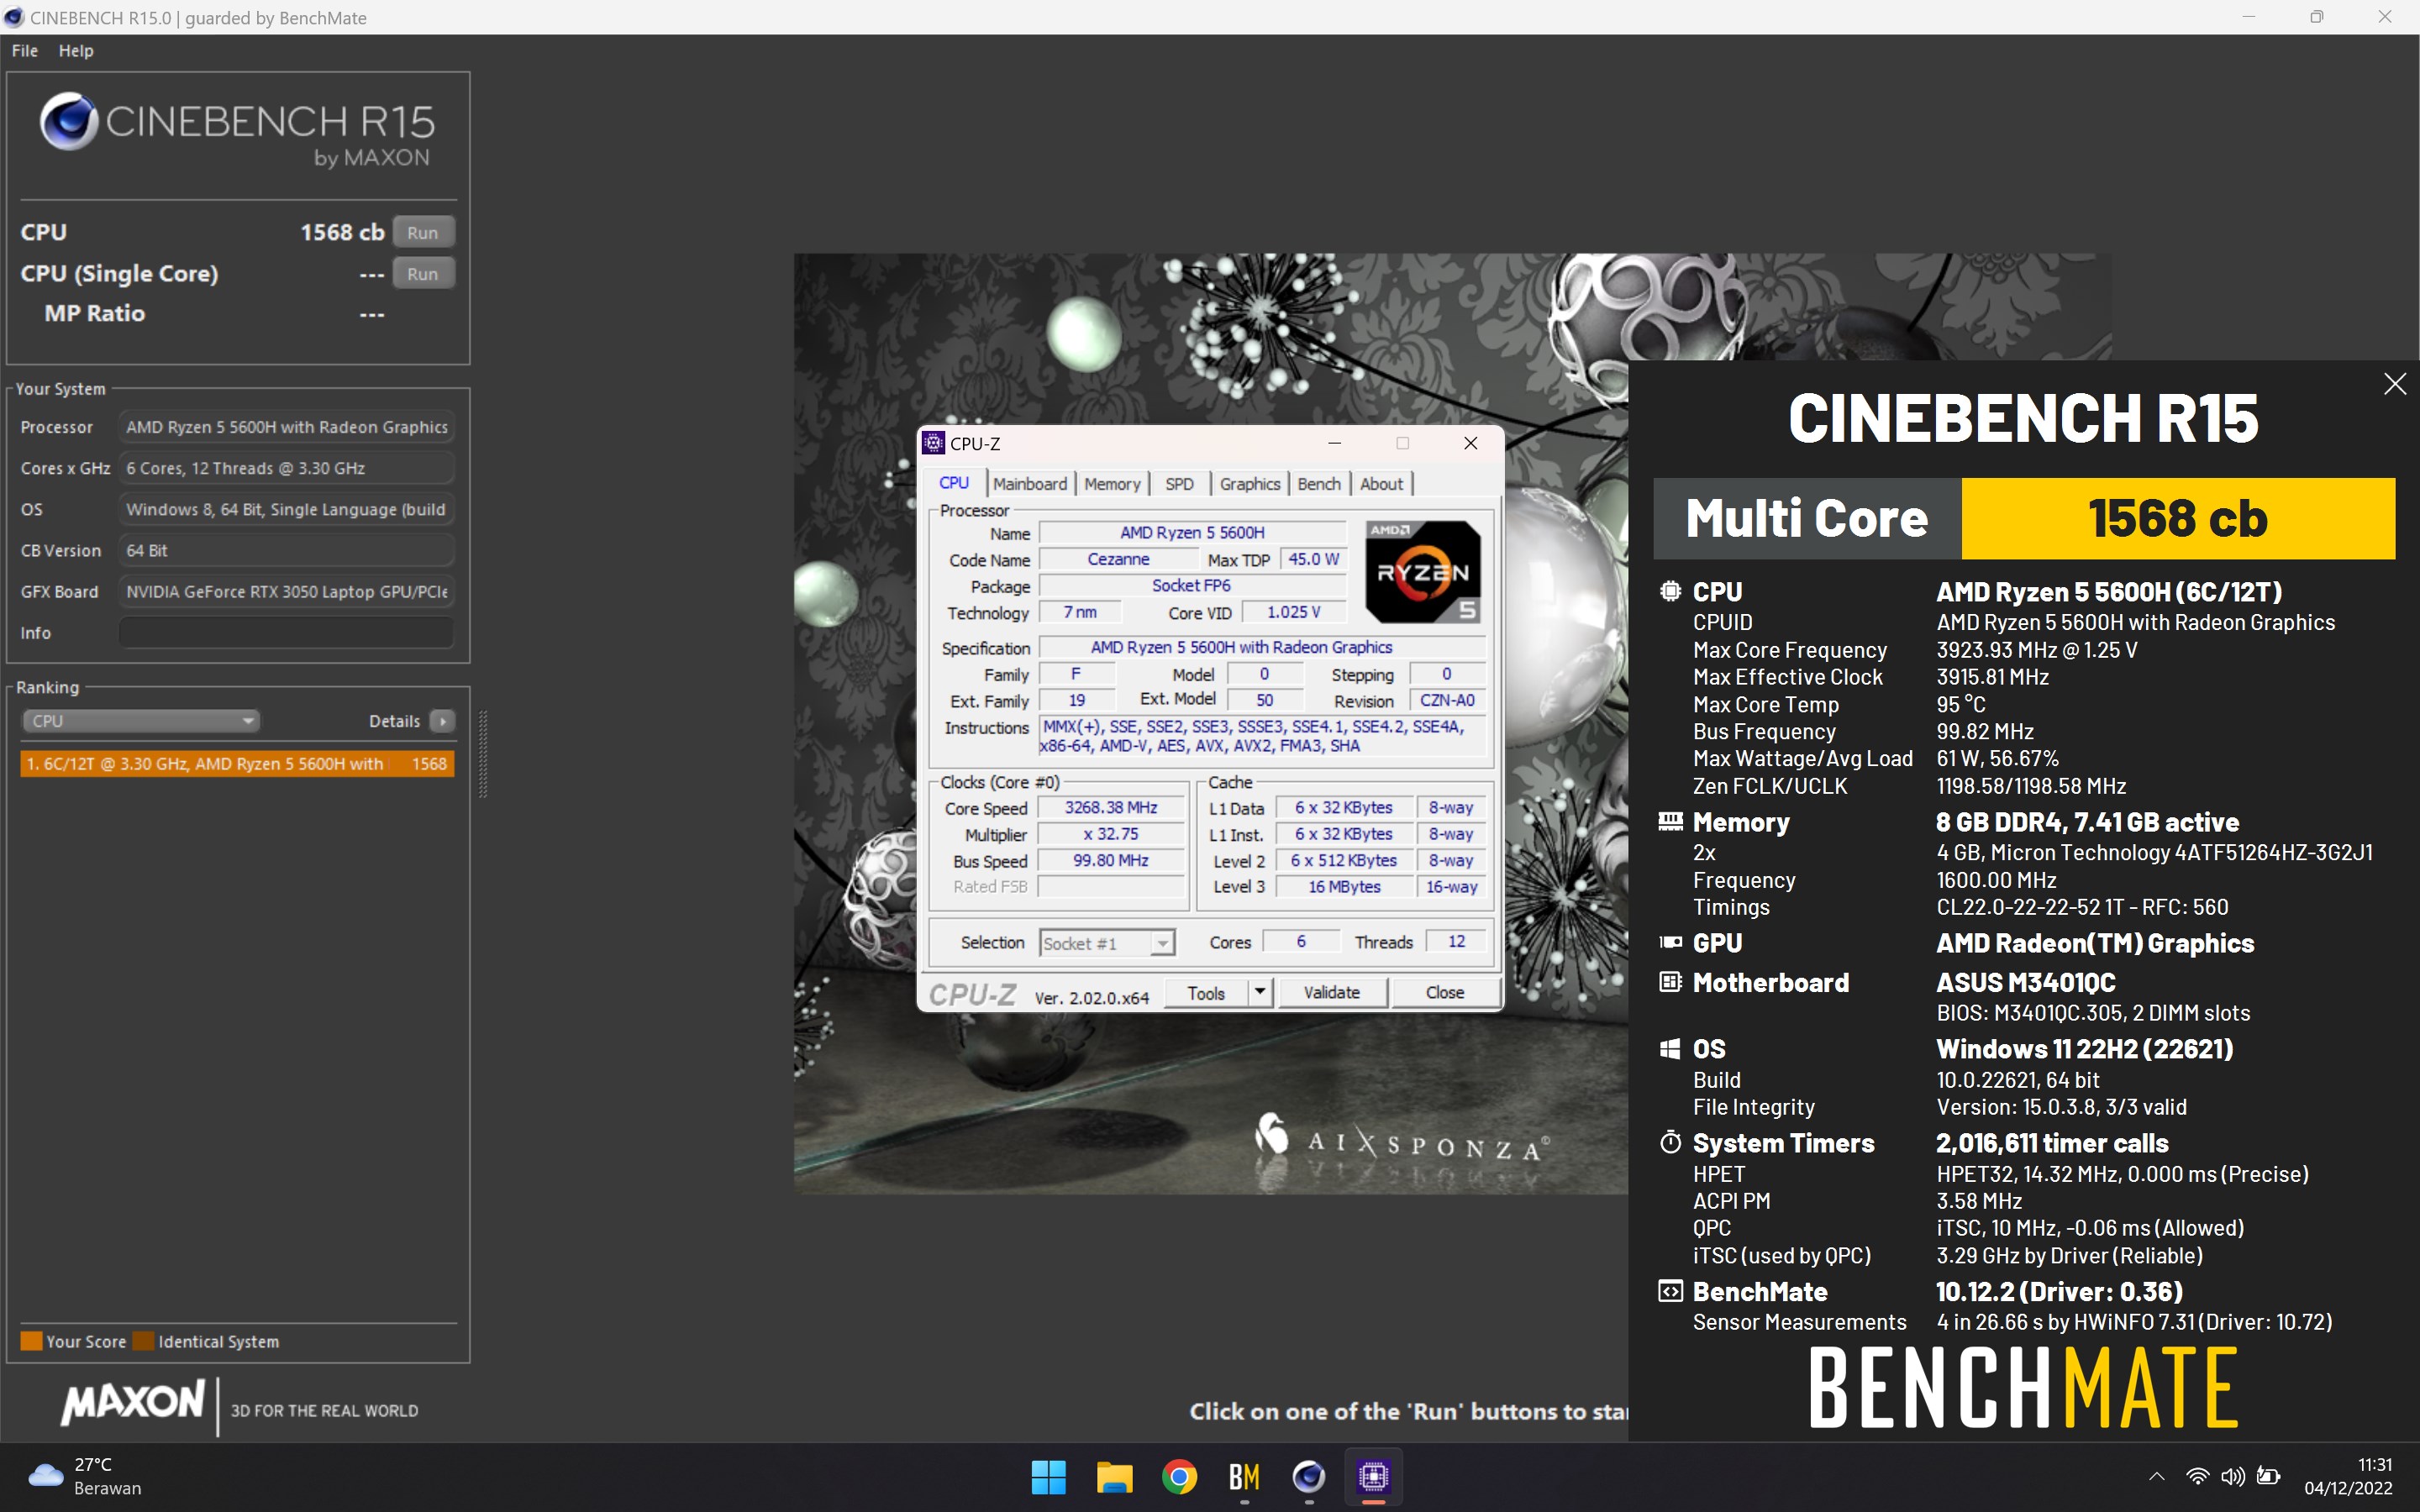2420x1512 pixels.
Task: Run the CPU Single Core benchmark
Action: pyautogui.click(x=423, y=273)
